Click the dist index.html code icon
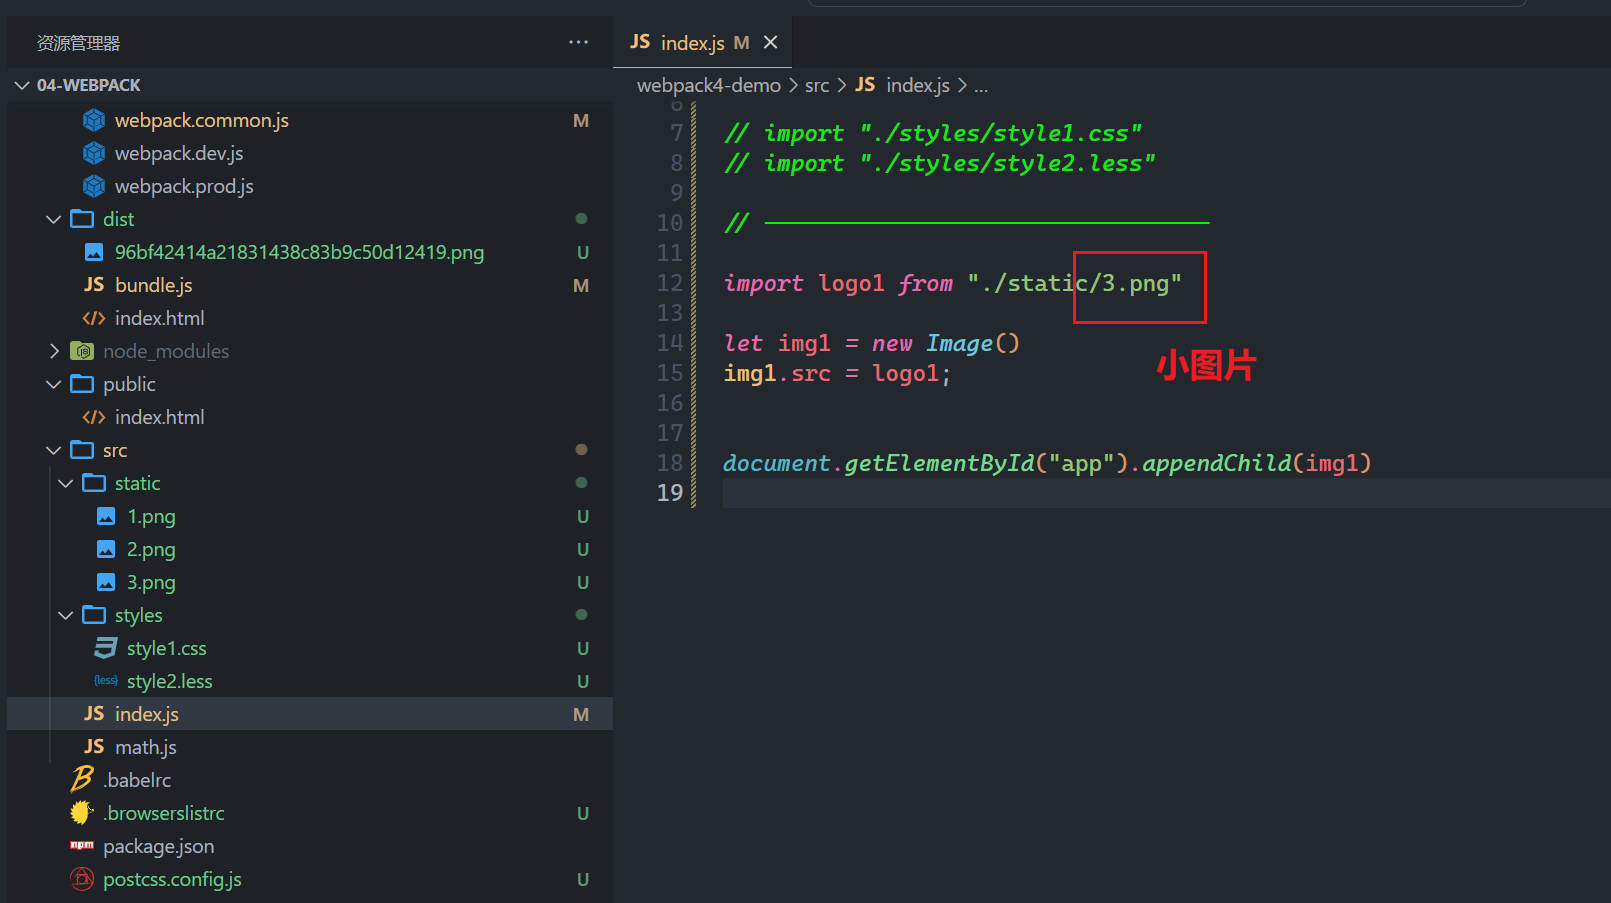The height and width of the screenshot is (903, 1611). (94, 318)
